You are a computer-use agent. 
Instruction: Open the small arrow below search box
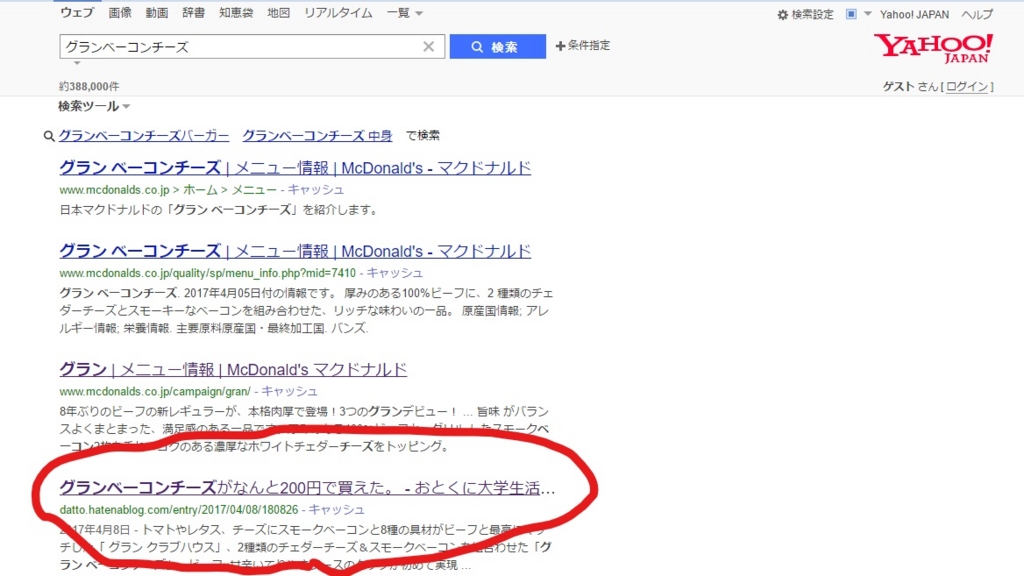pyautogui.click(x=77, y=63)
